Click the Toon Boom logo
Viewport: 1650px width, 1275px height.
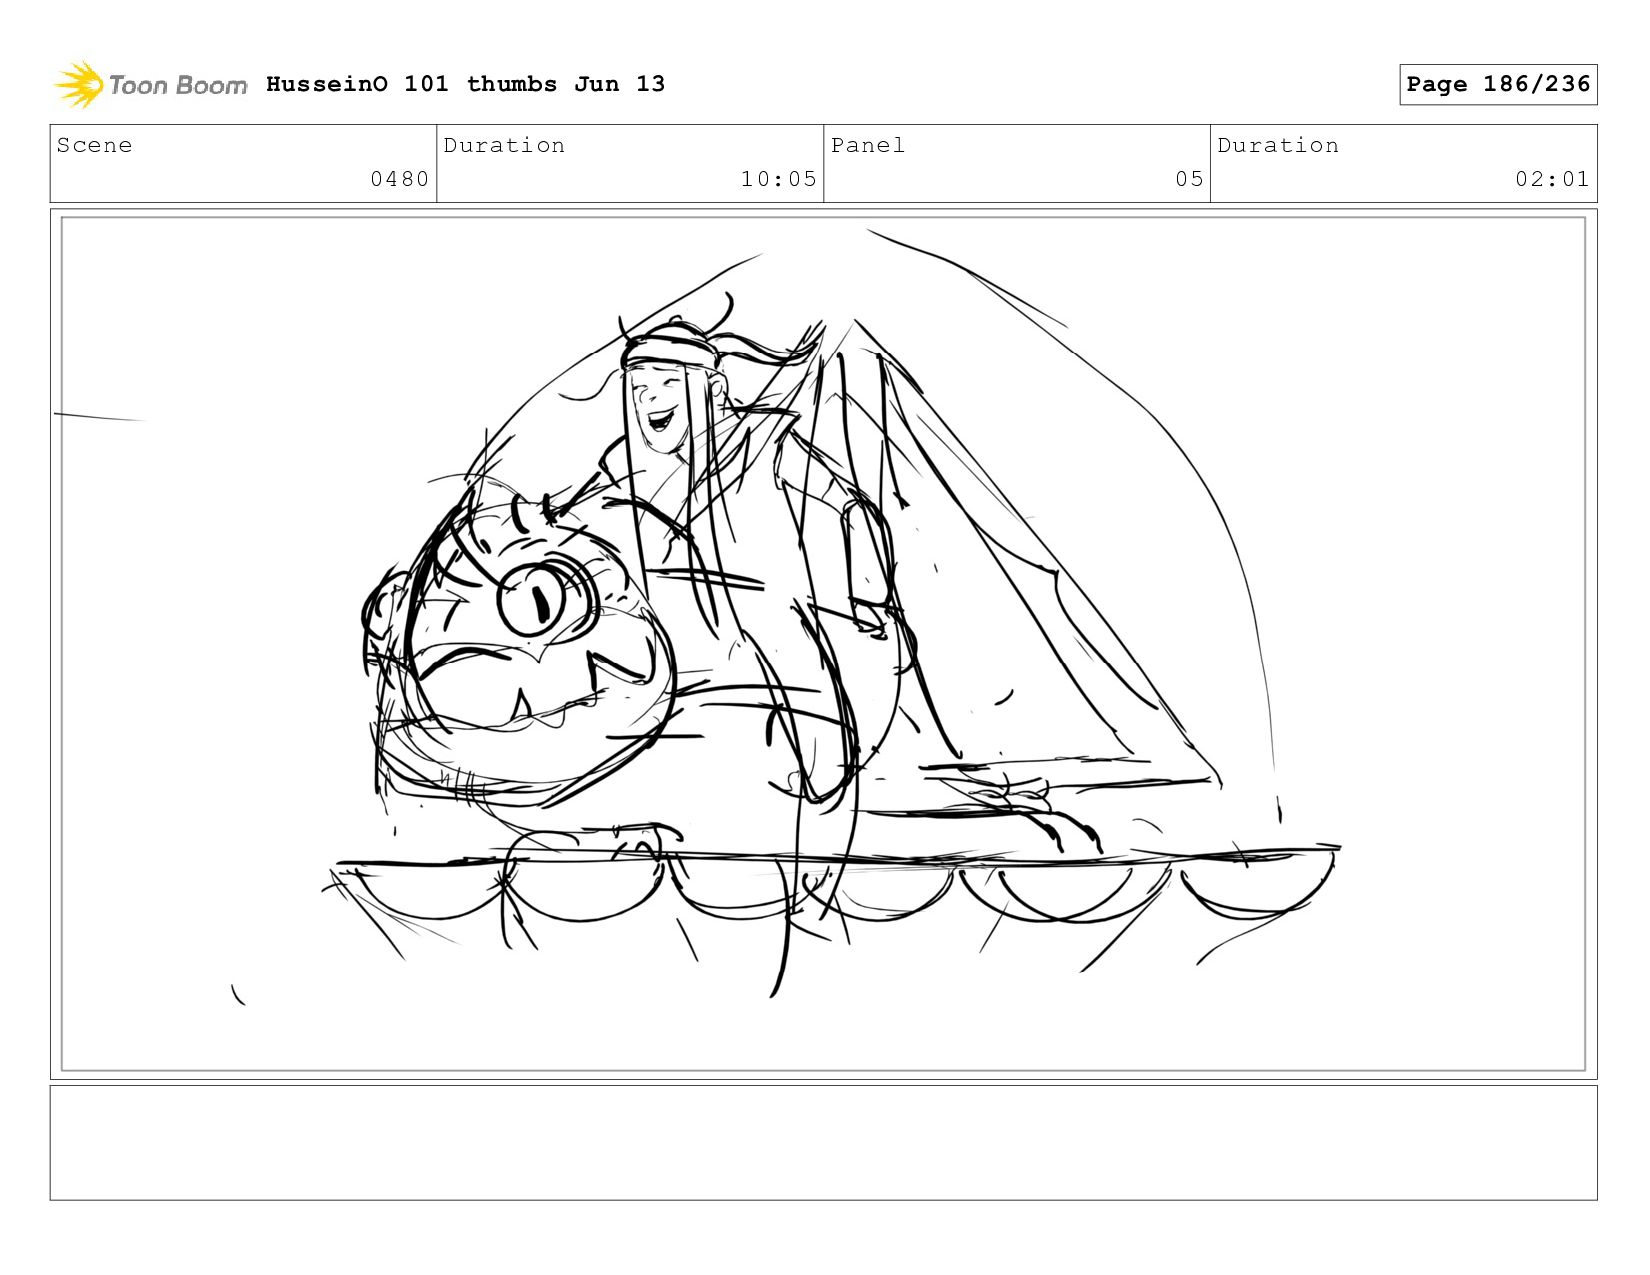150,85
